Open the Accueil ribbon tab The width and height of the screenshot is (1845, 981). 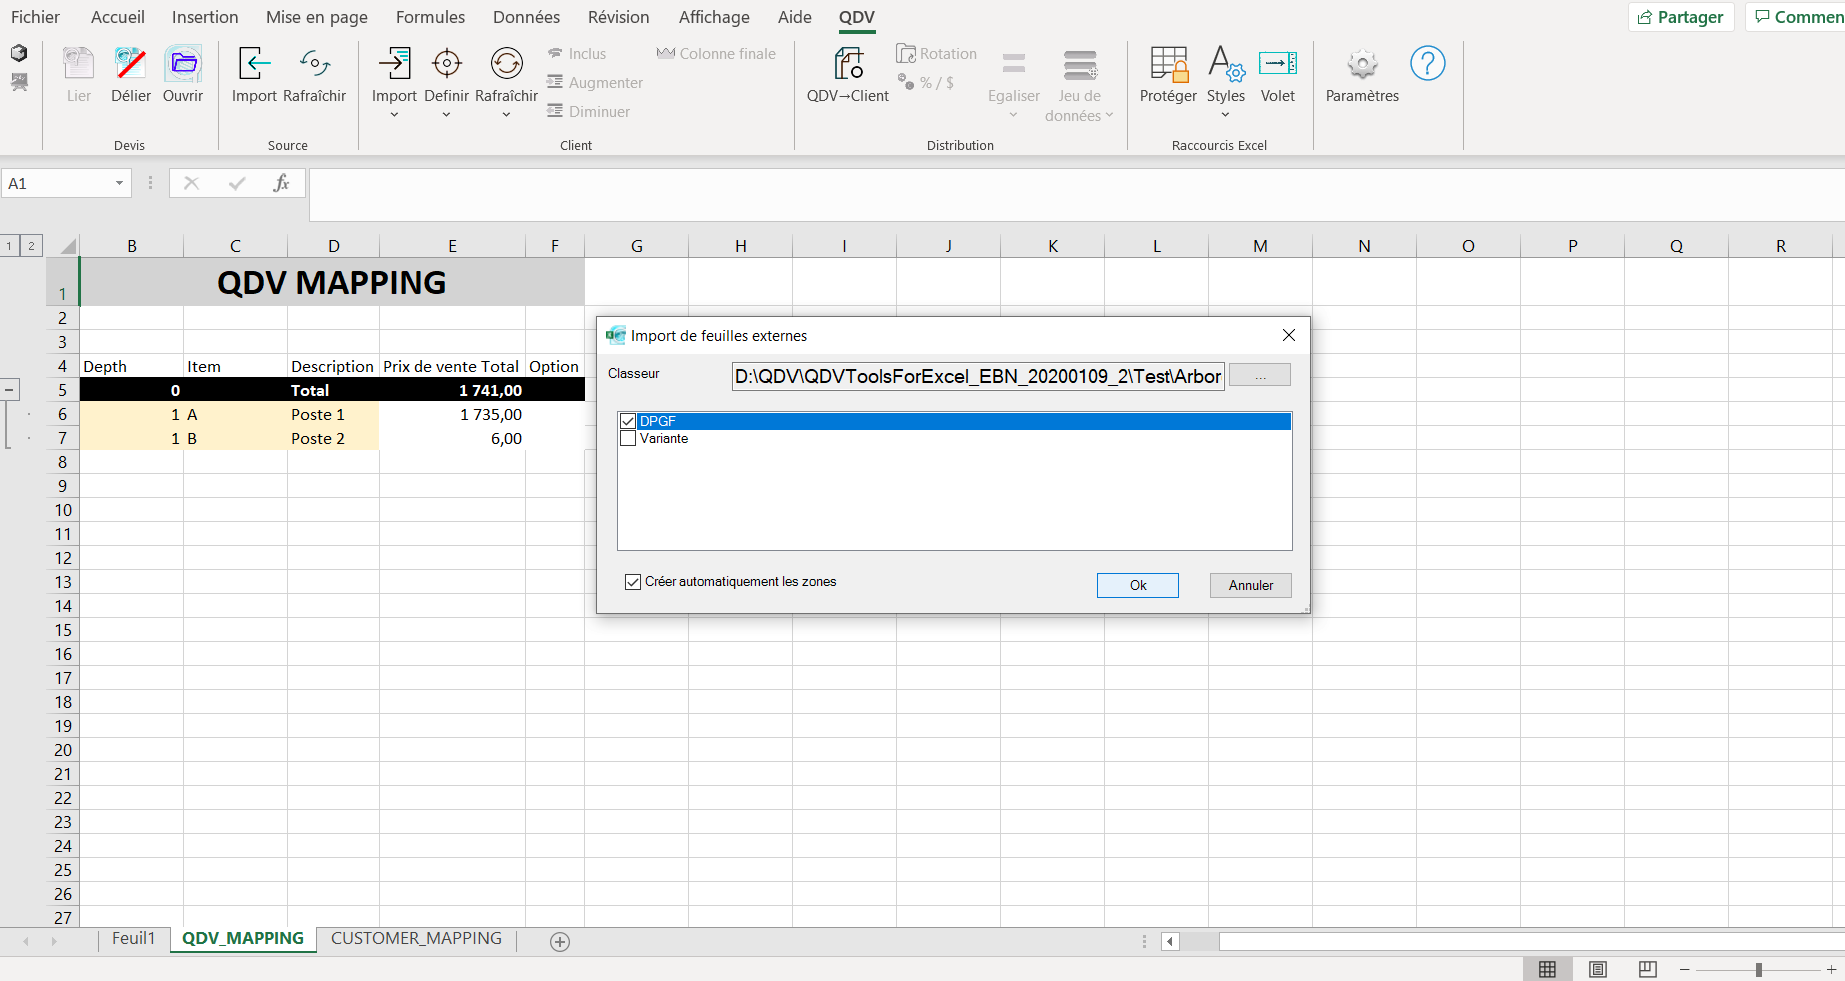117,17
